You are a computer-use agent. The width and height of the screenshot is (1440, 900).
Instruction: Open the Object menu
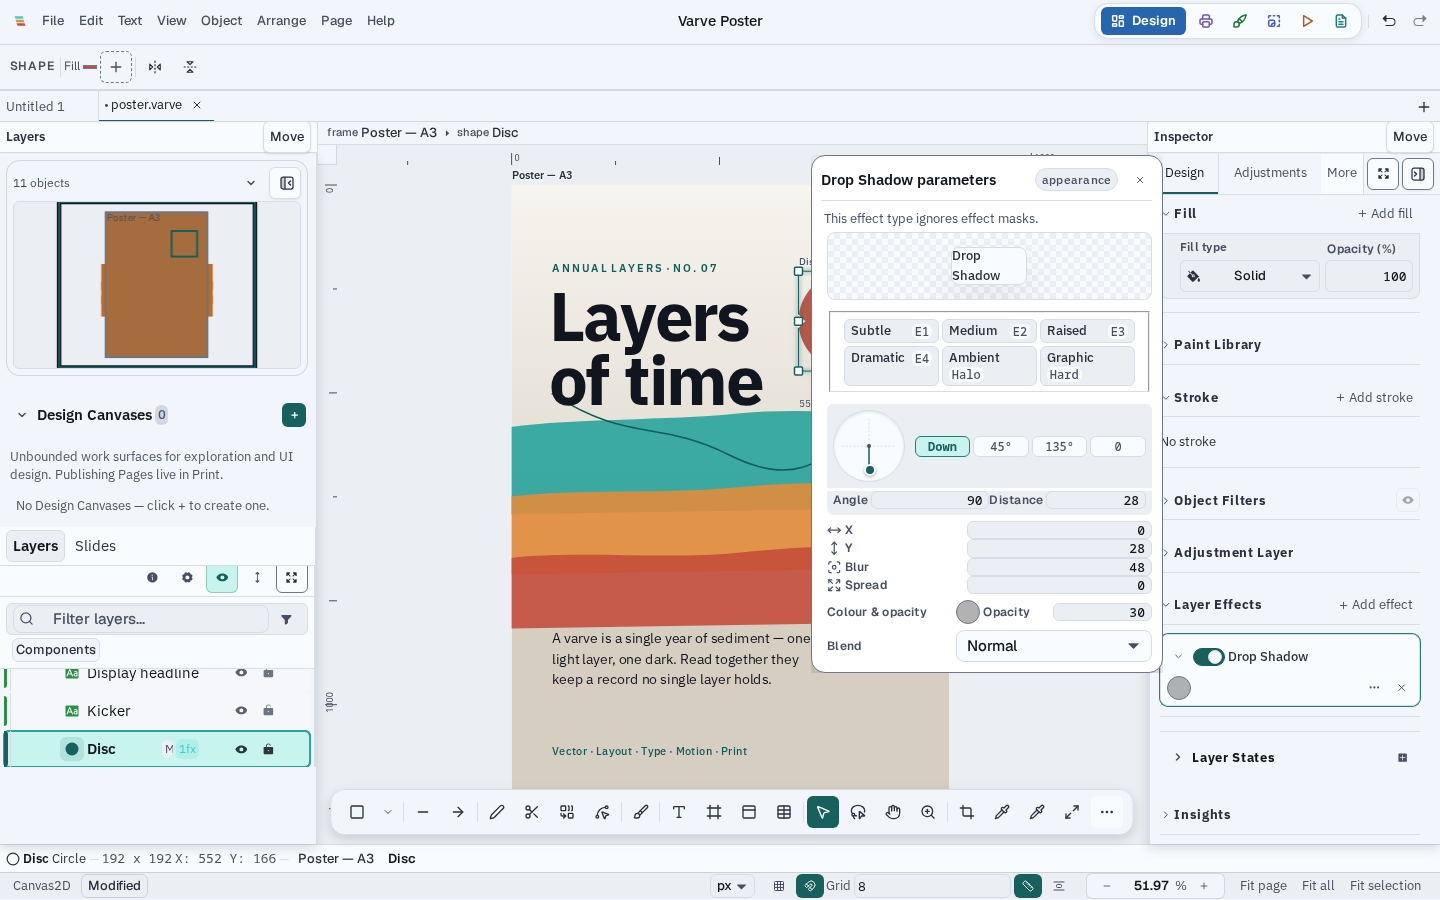point(222,21)
